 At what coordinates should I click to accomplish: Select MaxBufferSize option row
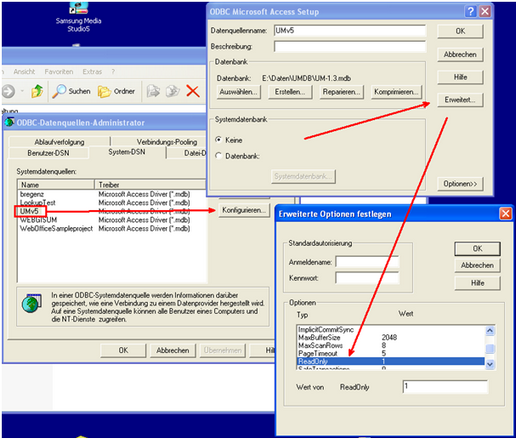(x=390, y=337)
